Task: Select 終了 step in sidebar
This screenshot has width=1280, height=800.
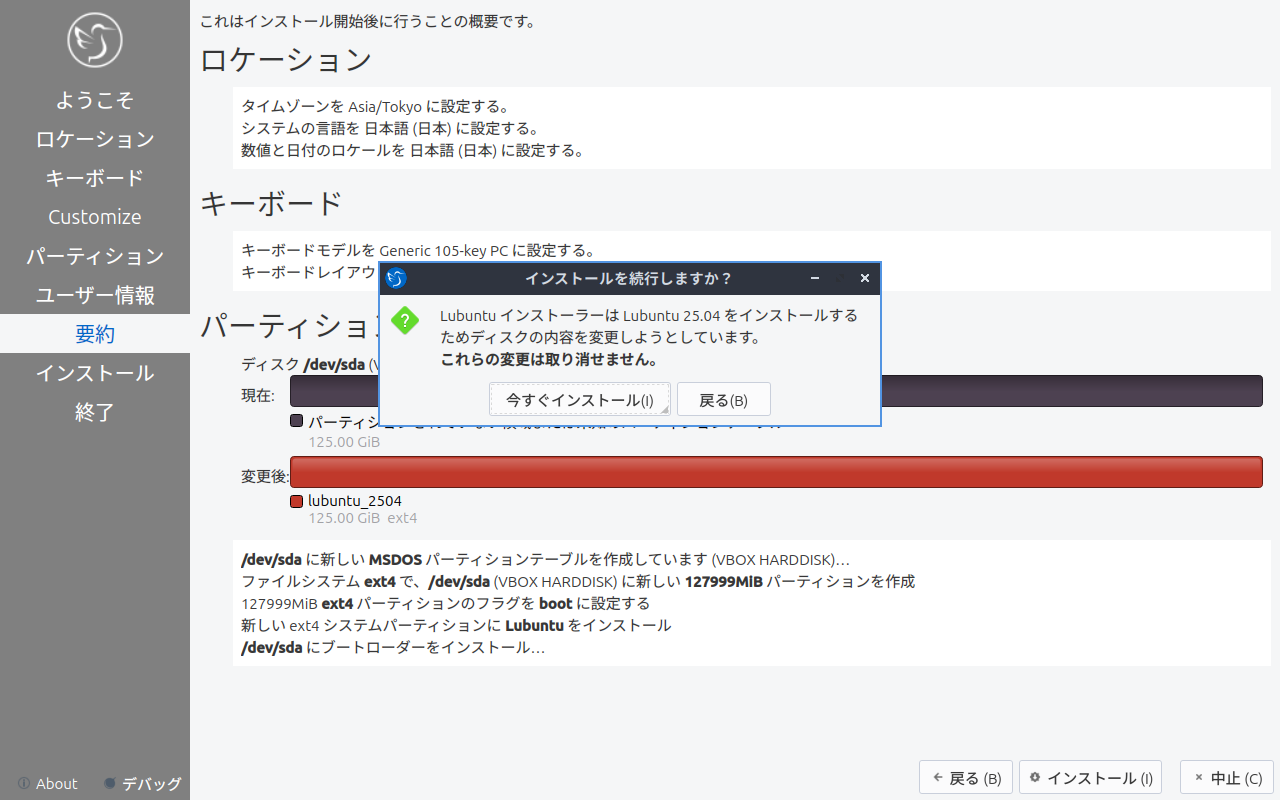Action: coord(95,412)
